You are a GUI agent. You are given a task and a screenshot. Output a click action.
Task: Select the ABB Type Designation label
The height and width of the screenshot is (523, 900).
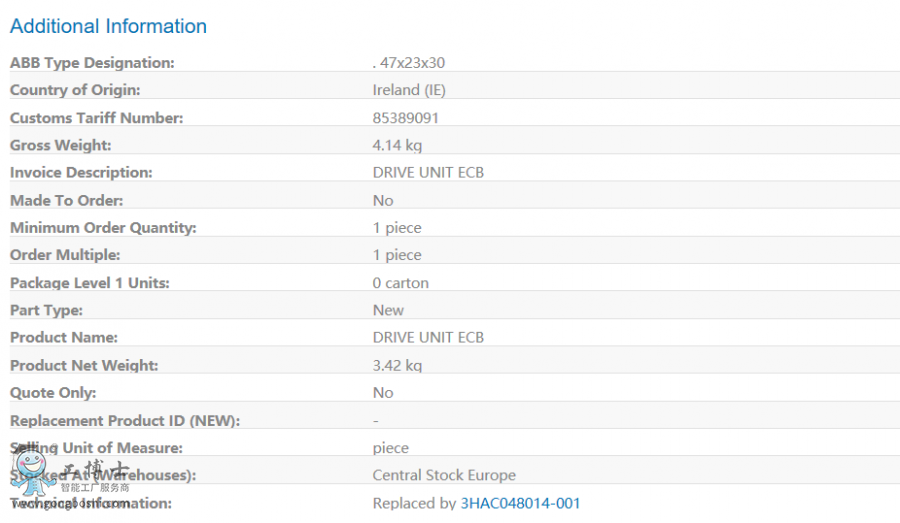pos(92,63)
